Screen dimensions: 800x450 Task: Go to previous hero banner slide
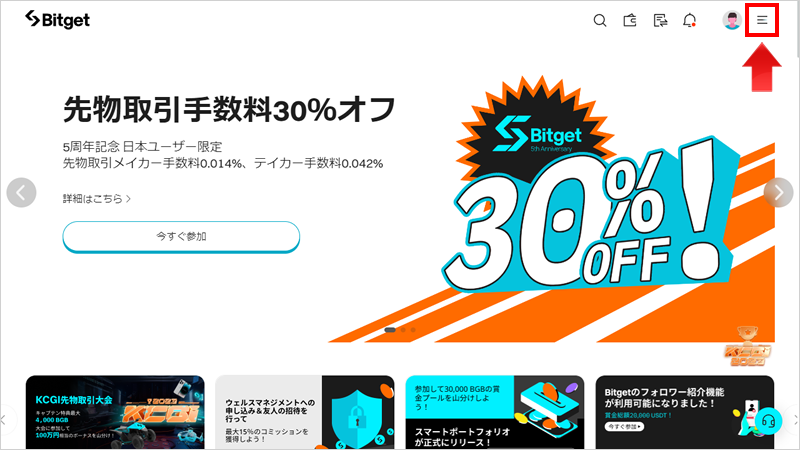[x=21, y=192]
